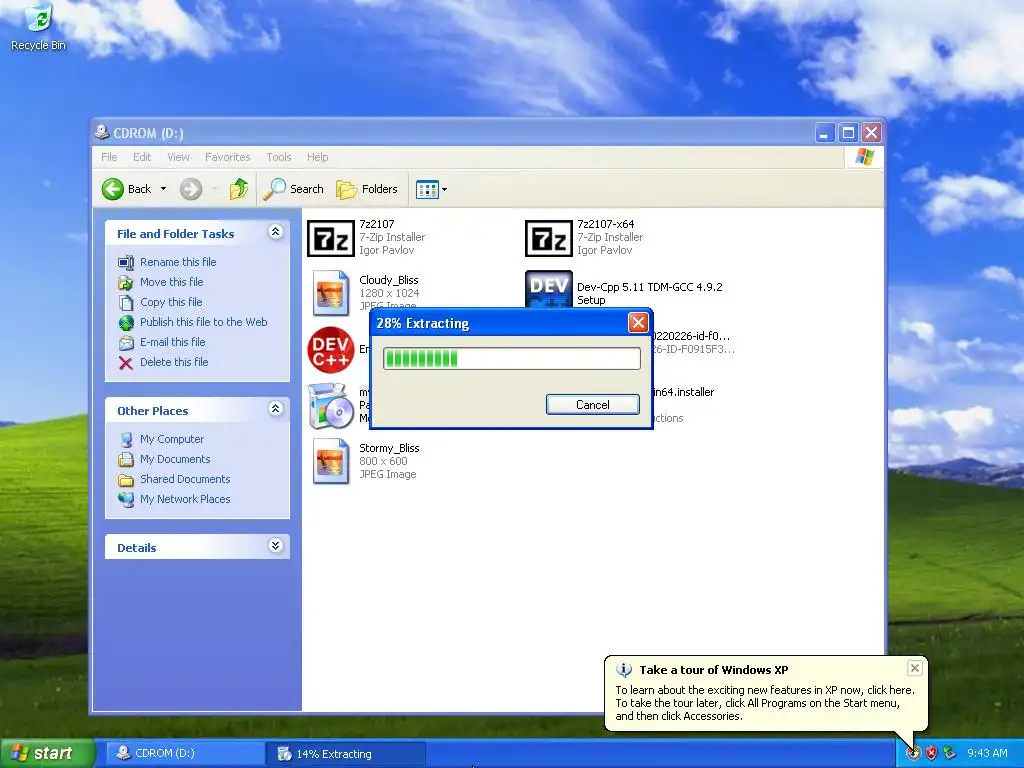
Task: Close the 28% Extracting dialog
Action: click(x=638, y=323)
